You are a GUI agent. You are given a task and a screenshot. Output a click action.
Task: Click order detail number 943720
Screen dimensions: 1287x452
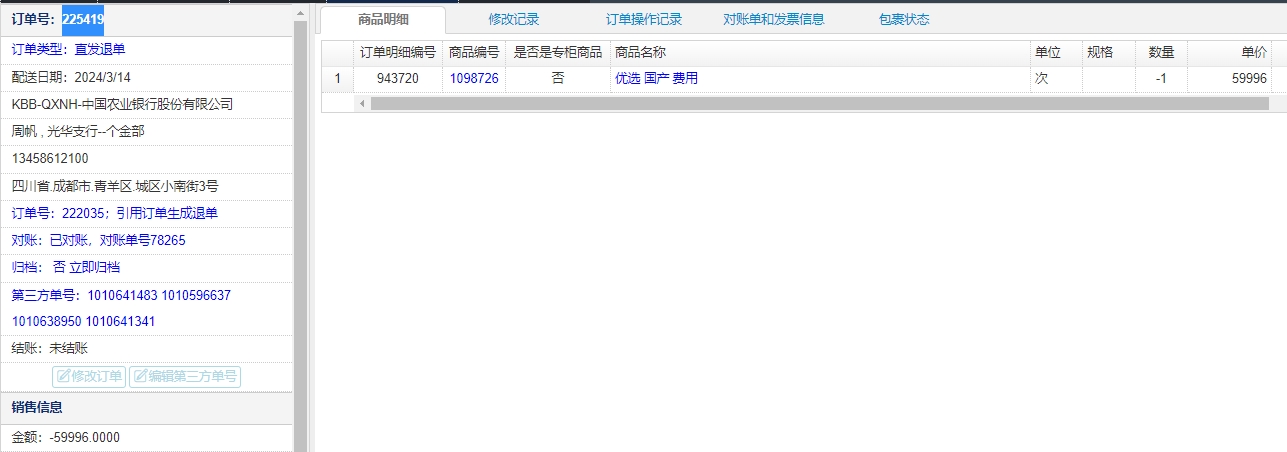point(398,78)
